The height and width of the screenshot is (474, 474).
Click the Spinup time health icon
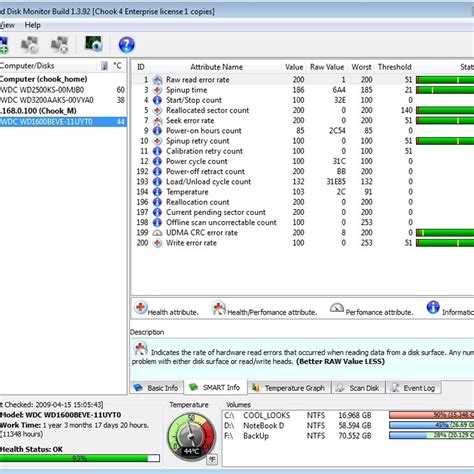coord(157,90)
